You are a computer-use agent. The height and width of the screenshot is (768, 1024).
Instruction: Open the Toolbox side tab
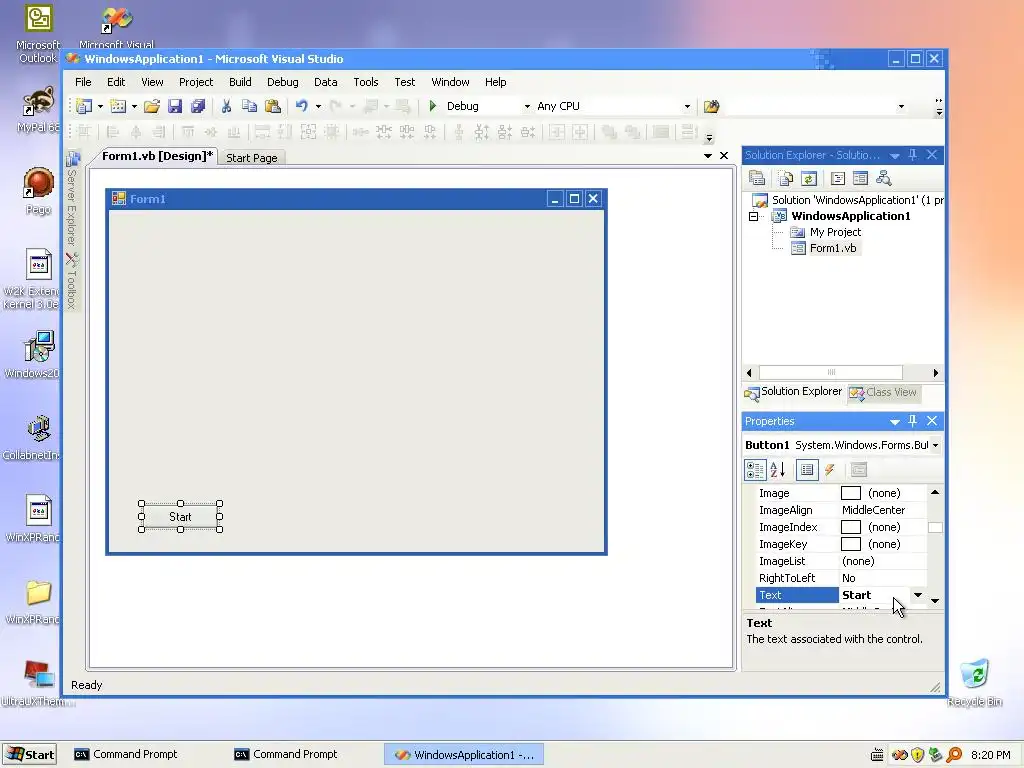point(72,281)
